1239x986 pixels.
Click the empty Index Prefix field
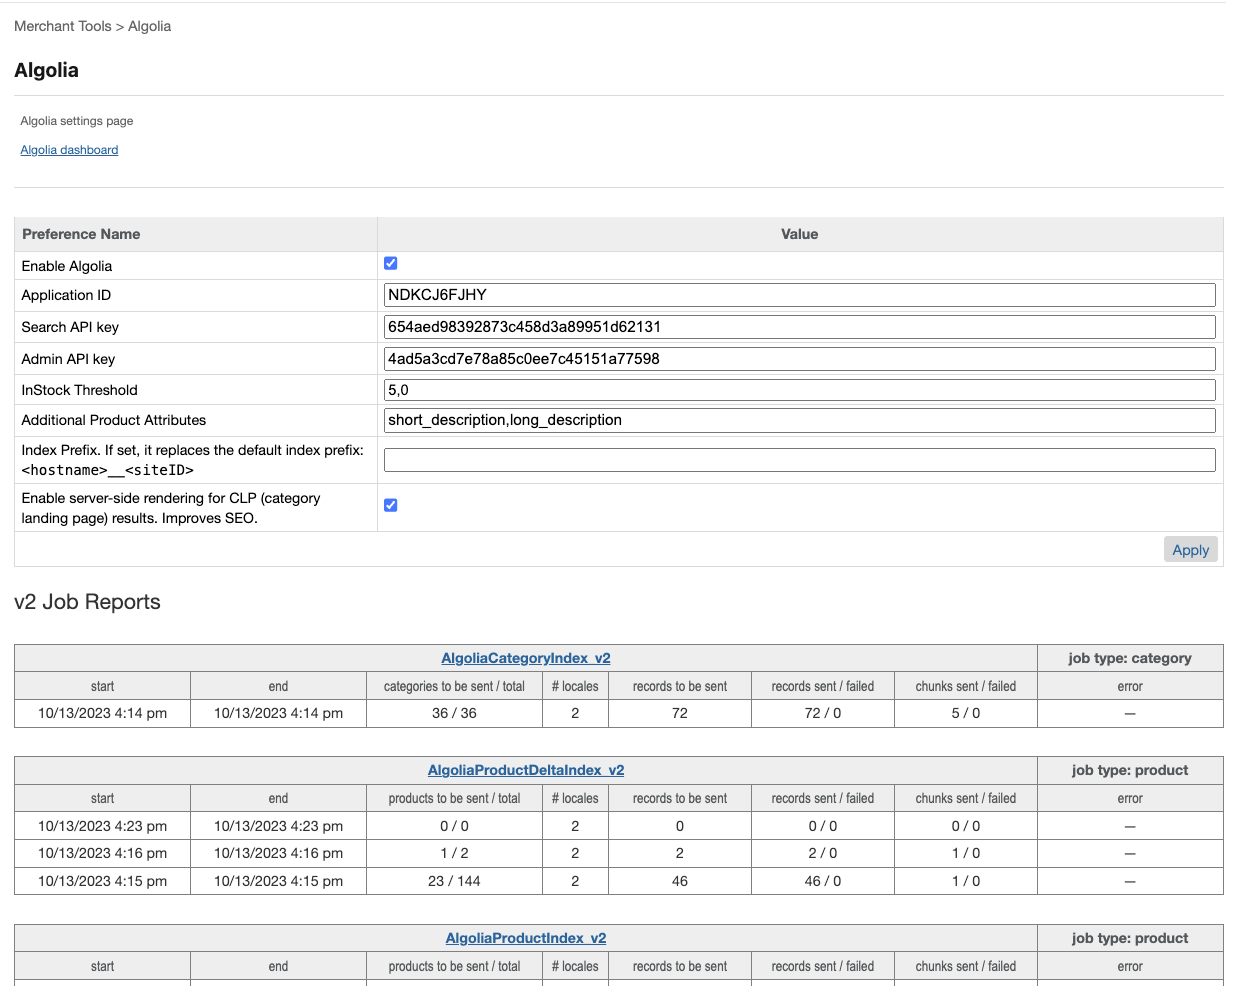(x=800, y=460)
